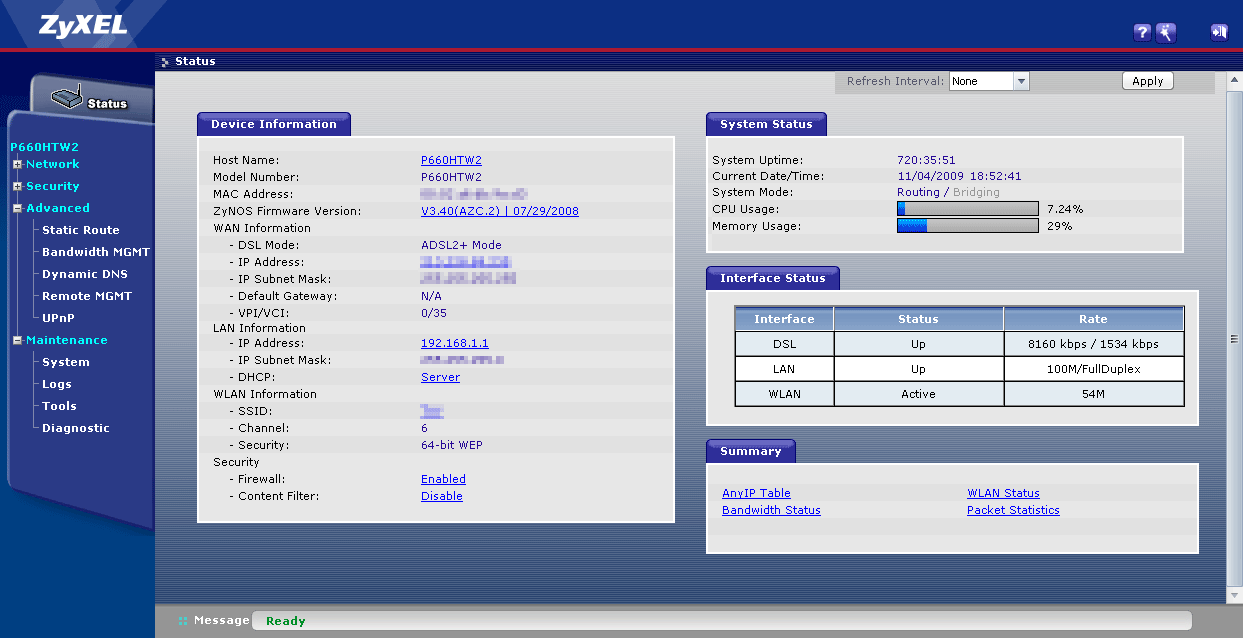Click the P660HTW2 device label in sidebar
1243x638 pixels.
pyautogui.click(x=44, y=147)
